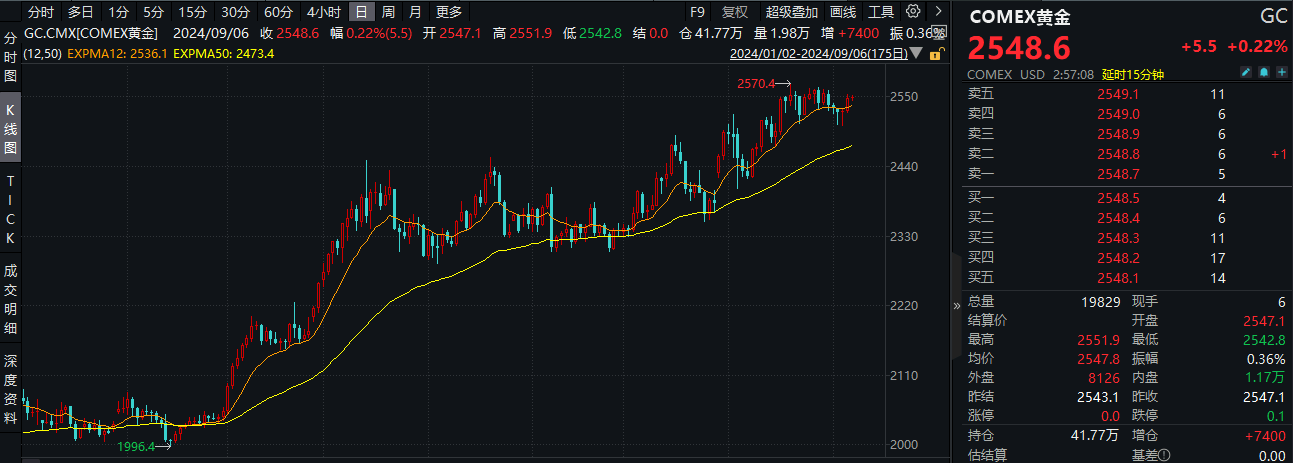The height and width of the screenshot is (463, 1293).
Task: Select the 月 monthly interval
Action: tap(415, 12)
